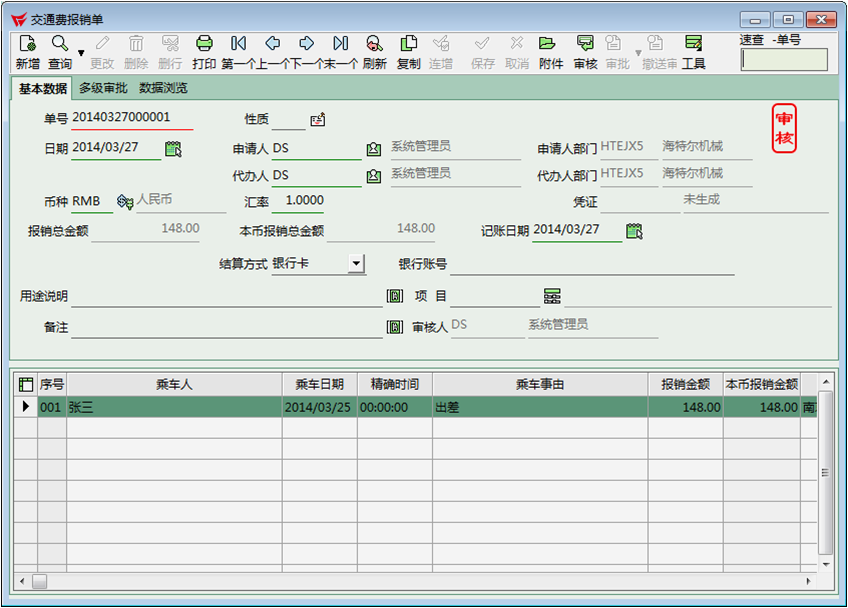
Task: Open the applicant lookup icon beside 申请人 DS
Action: [x=374, y=149]
